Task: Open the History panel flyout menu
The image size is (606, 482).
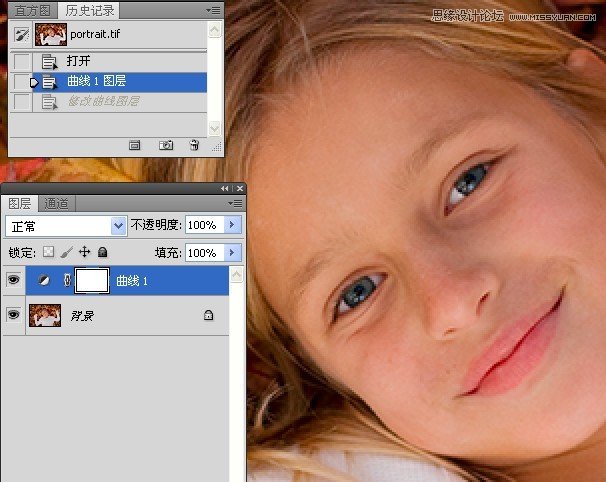Action: [x=214, y=10]
